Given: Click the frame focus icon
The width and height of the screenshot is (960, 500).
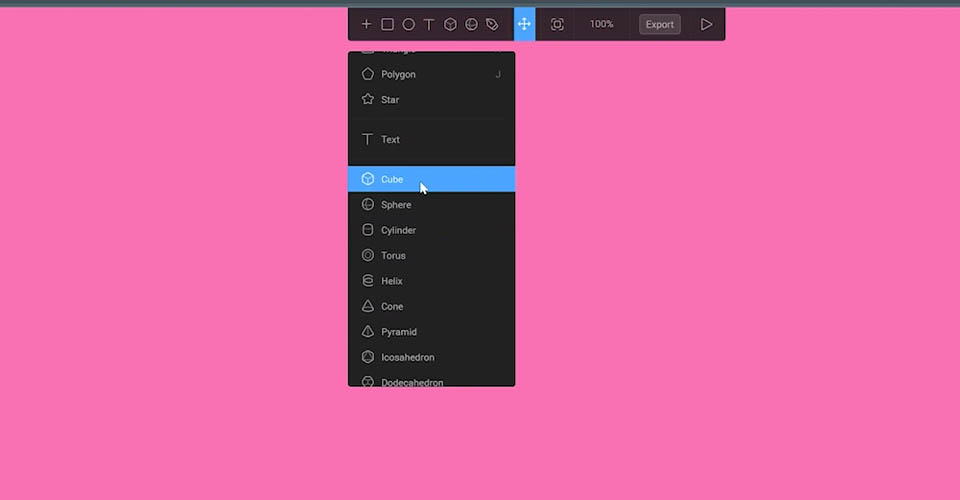Looking at the screenshot, I should pyautogui.click(x=557, y=24).
